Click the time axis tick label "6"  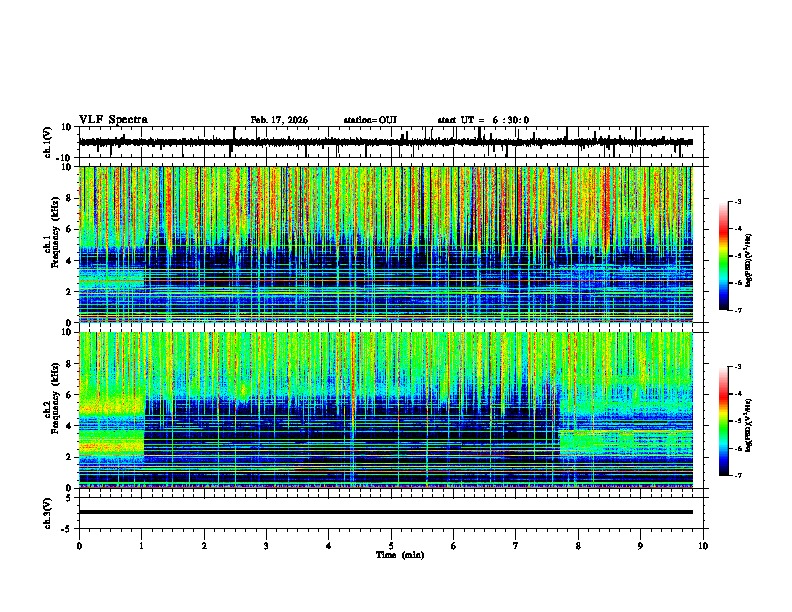point(454,546)
